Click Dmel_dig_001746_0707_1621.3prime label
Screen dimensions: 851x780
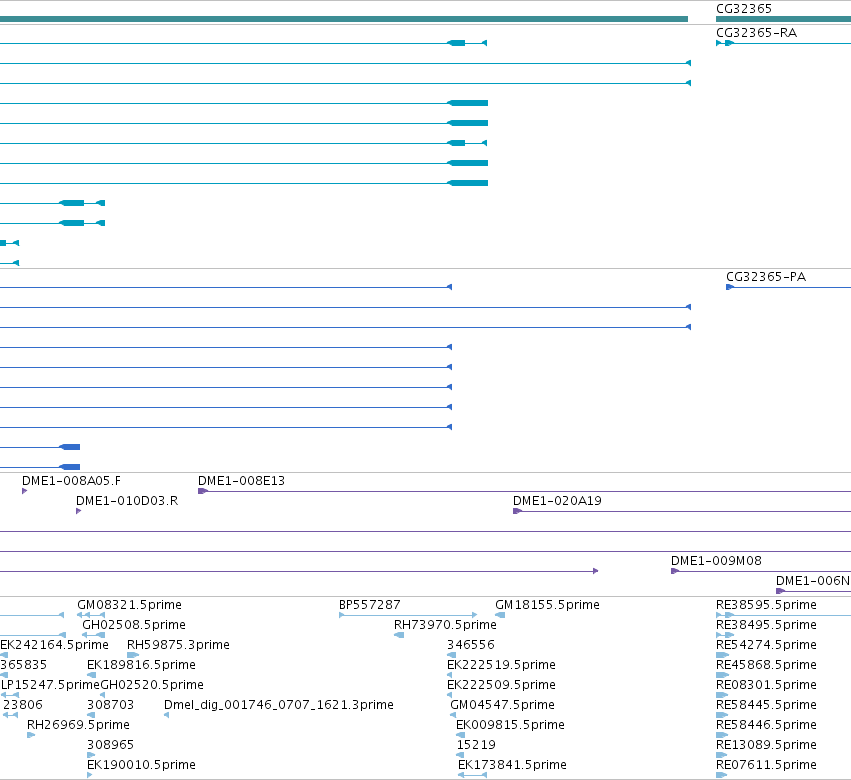point(278,705)
